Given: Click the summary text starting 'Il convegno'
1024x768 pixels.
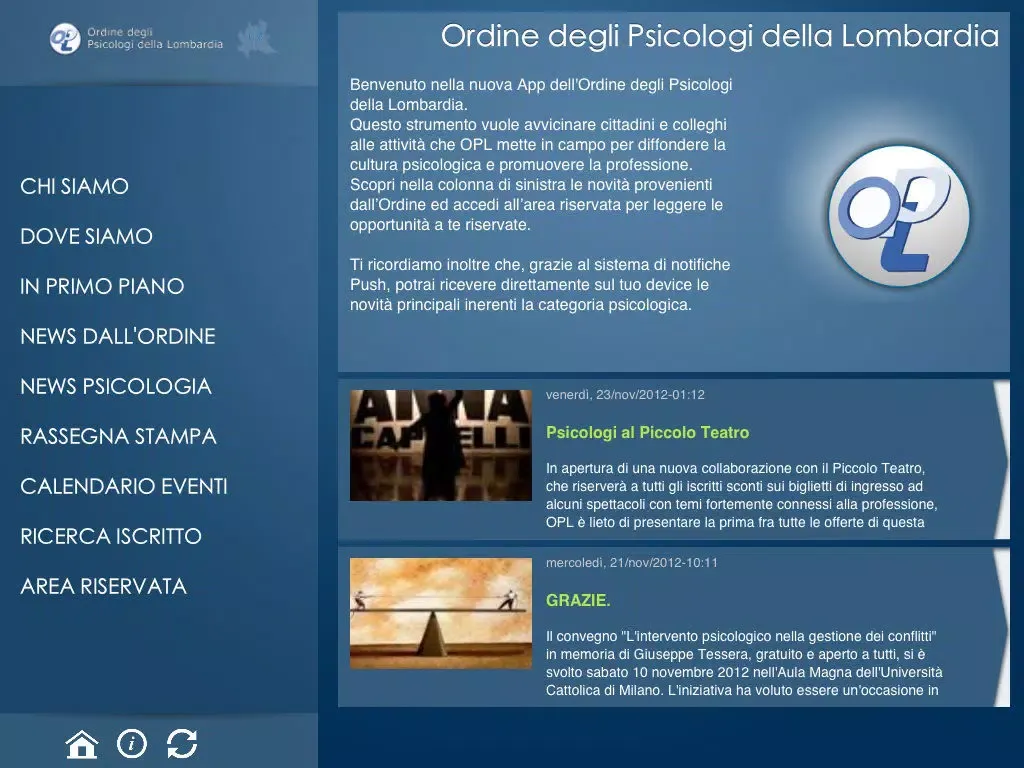Looking at the screenshot, I should (744, 663).
